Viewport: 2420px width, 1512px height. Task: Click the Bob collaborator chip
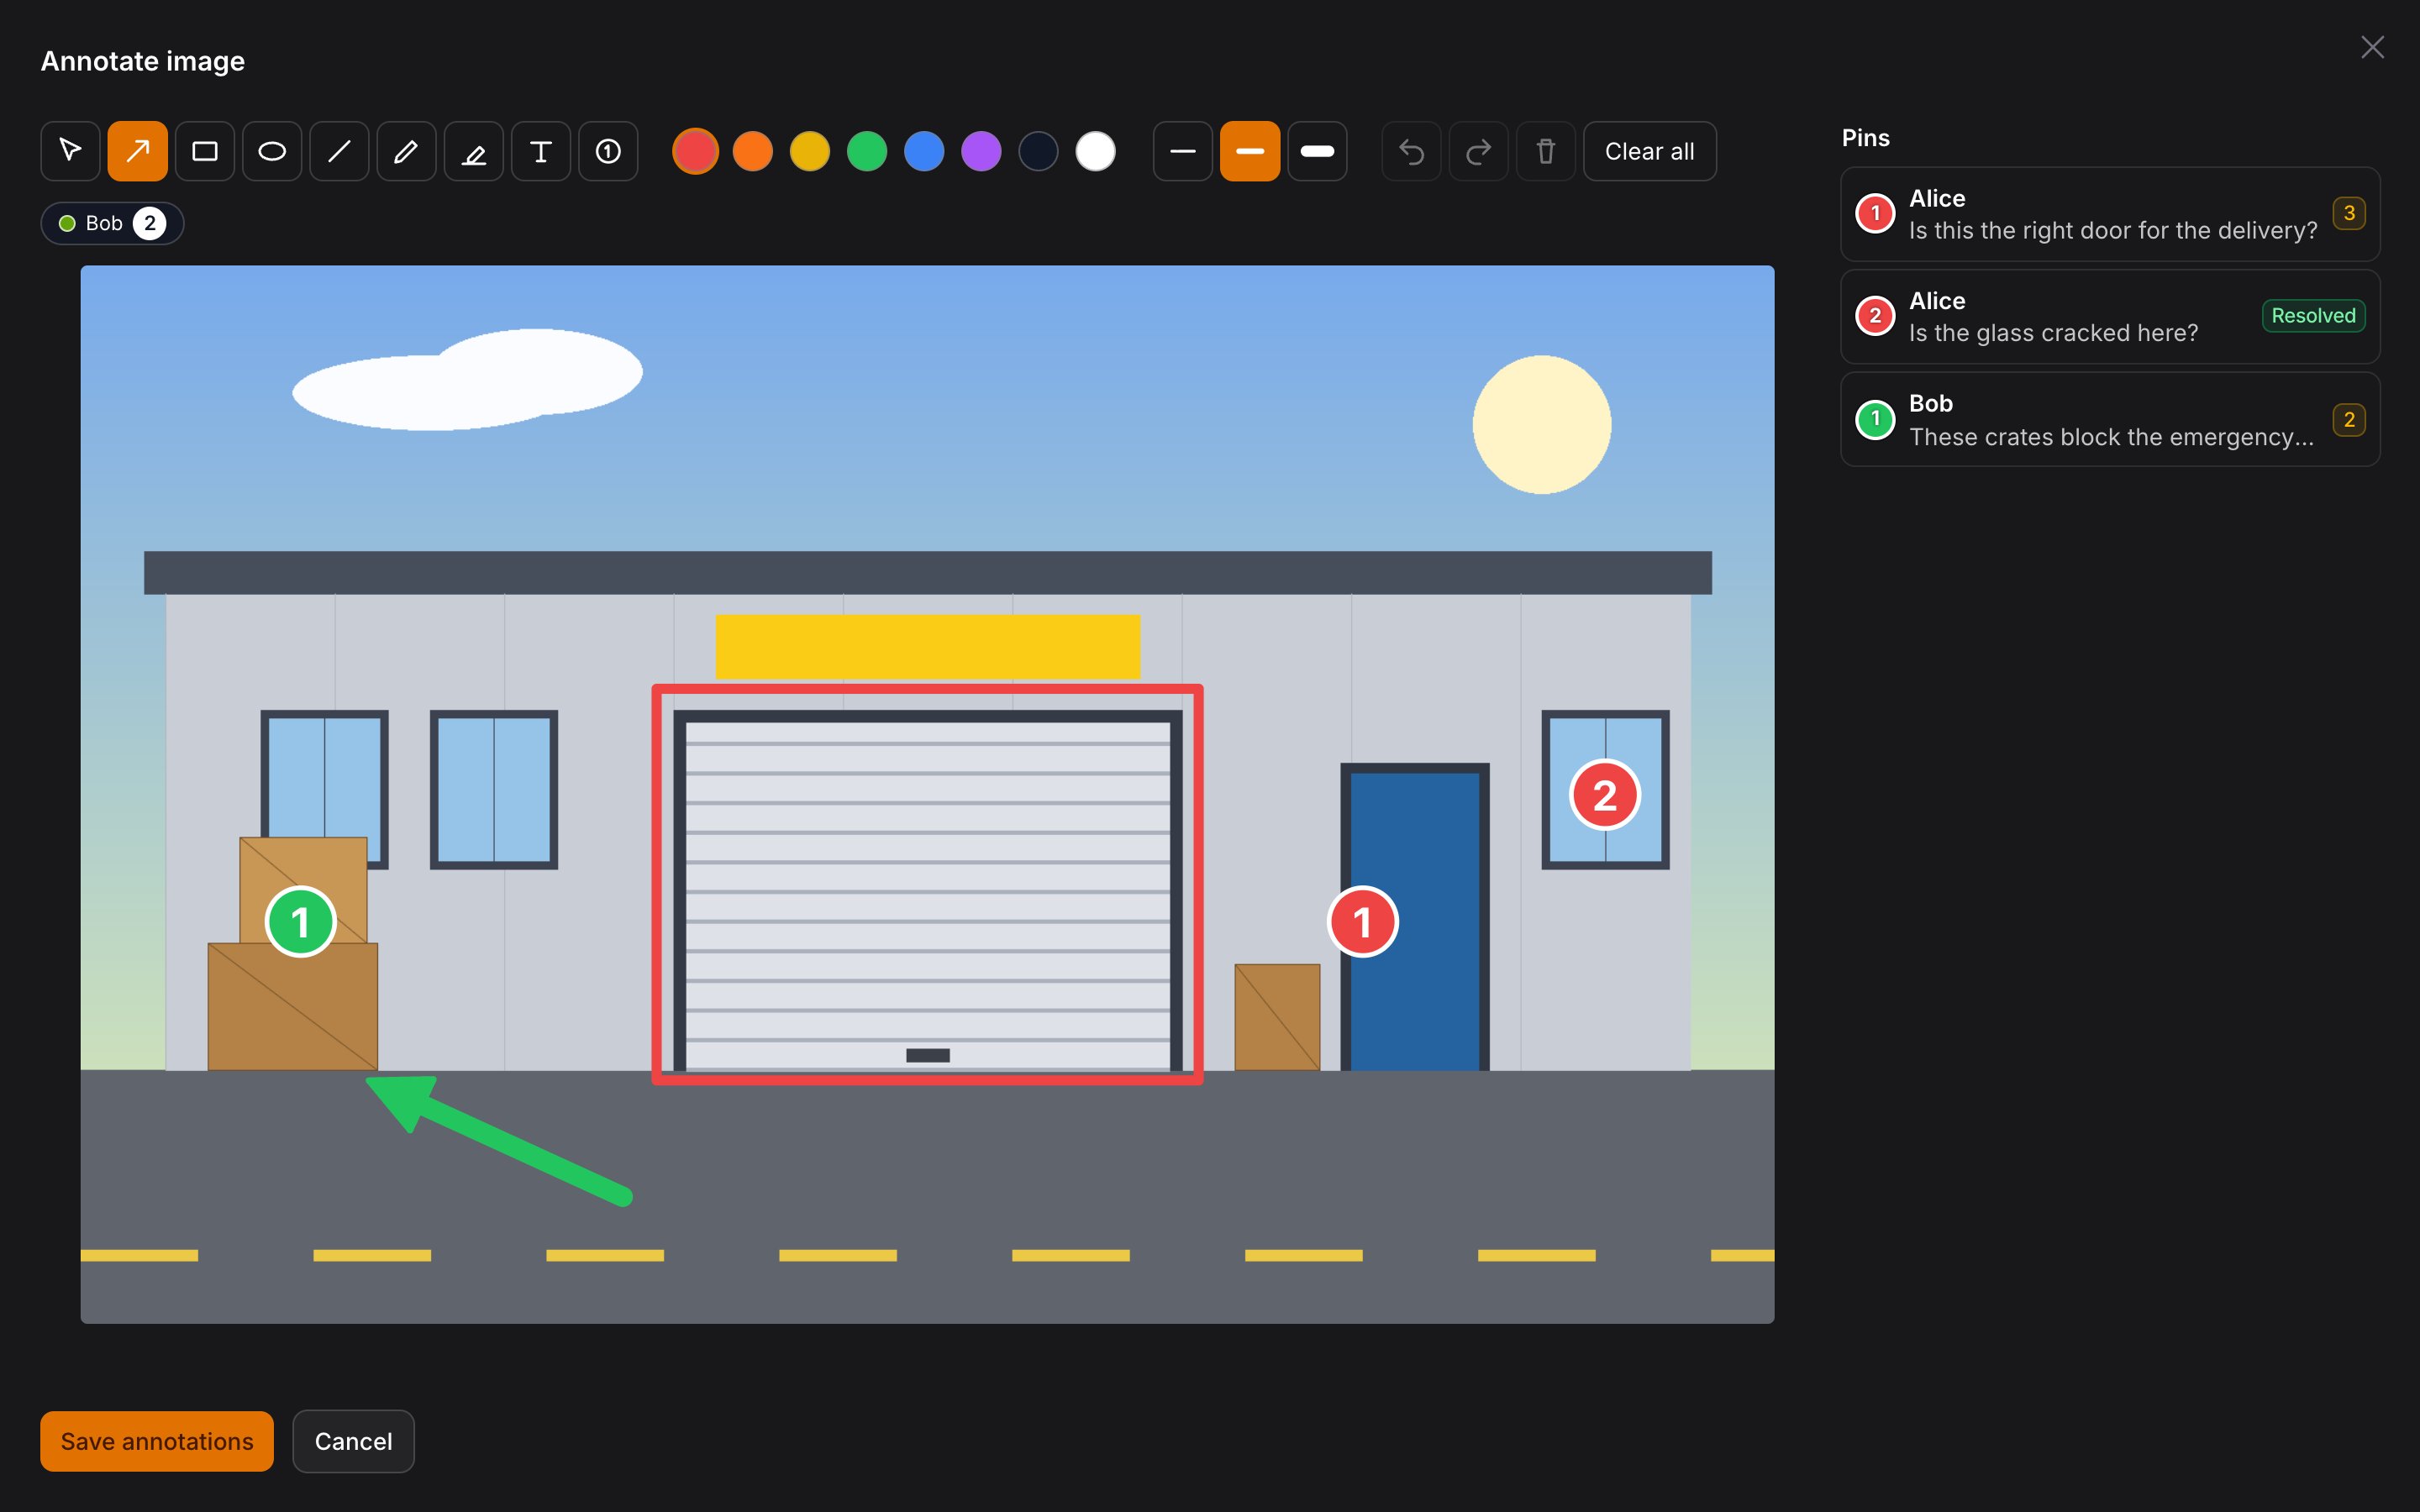click(x=112, y=223)
